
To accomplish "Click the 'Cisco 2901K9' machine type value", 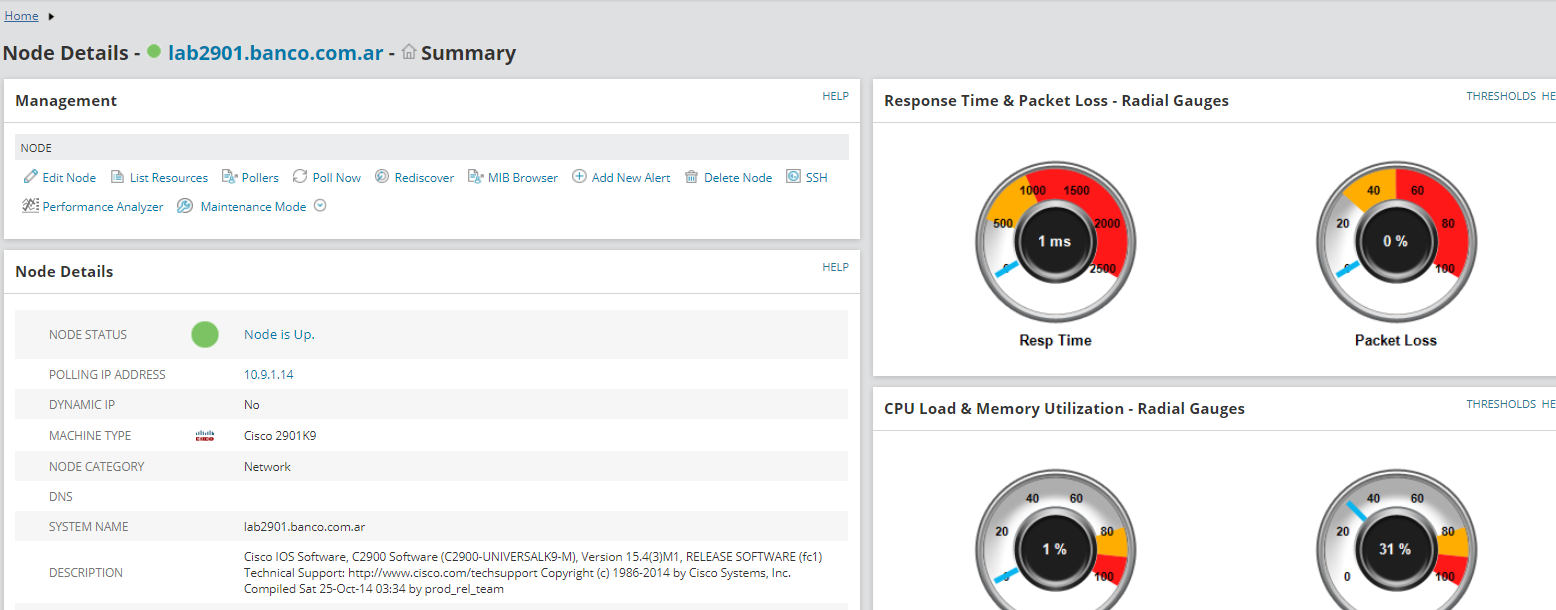I will 280,436.
